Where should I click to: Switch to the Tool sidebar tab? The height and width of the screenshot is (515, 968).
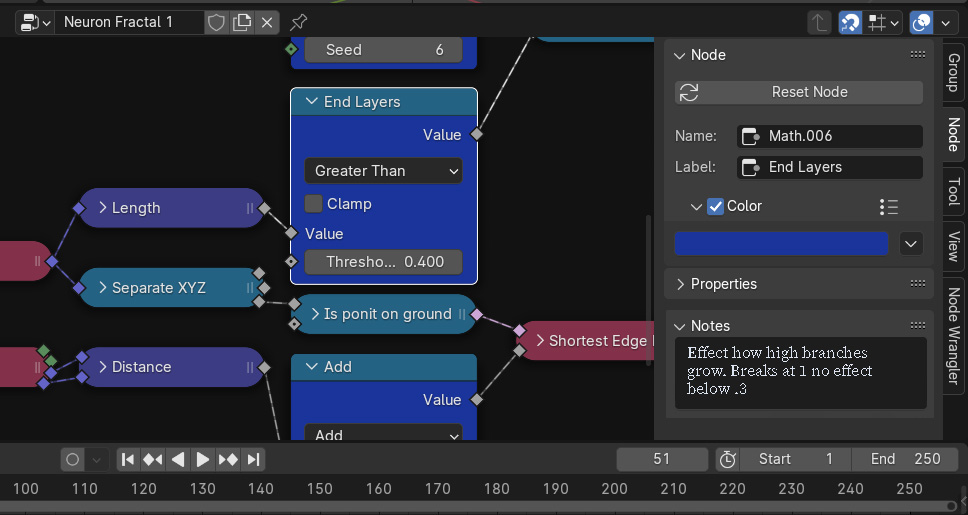click(x=954, y=191)
